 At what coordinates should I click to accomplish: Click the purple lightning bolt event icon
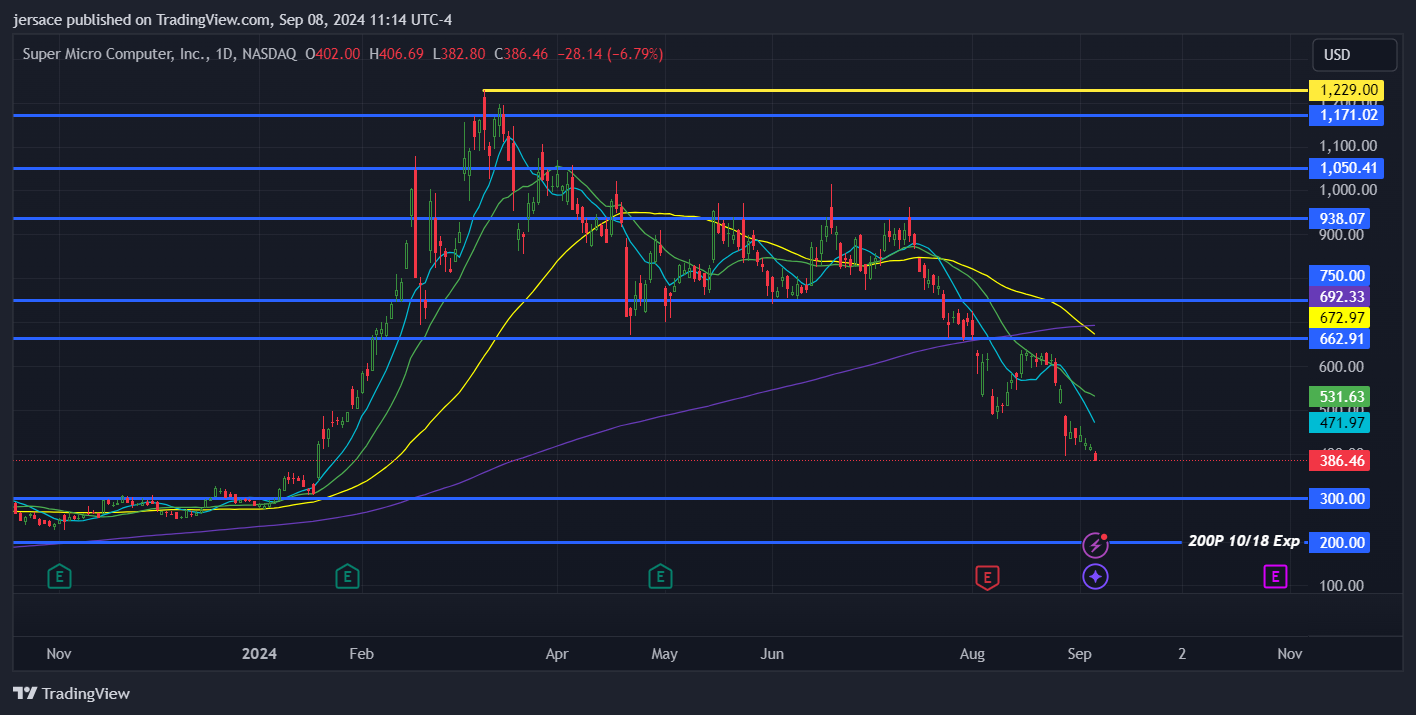(1096, 545)
